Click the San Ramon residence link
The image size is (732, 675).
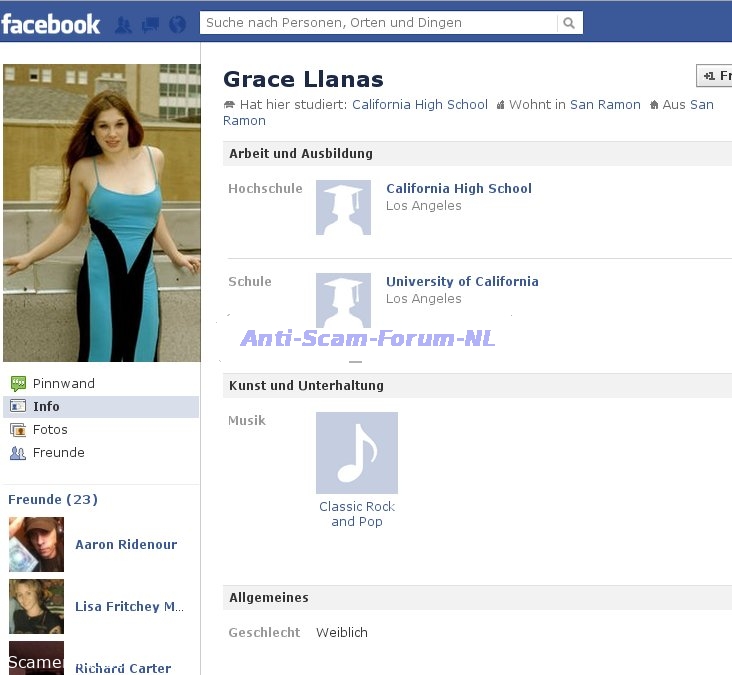605,104
